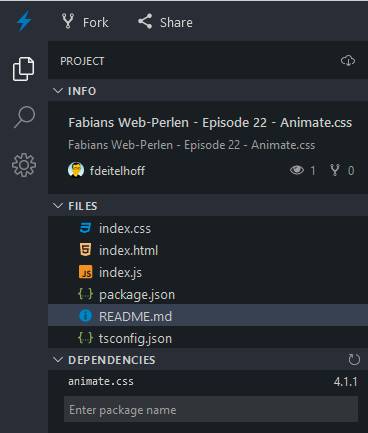
Task: Click the fdeitelhoff user avatar
Action: pyautogui.click(x=76, y=170)
